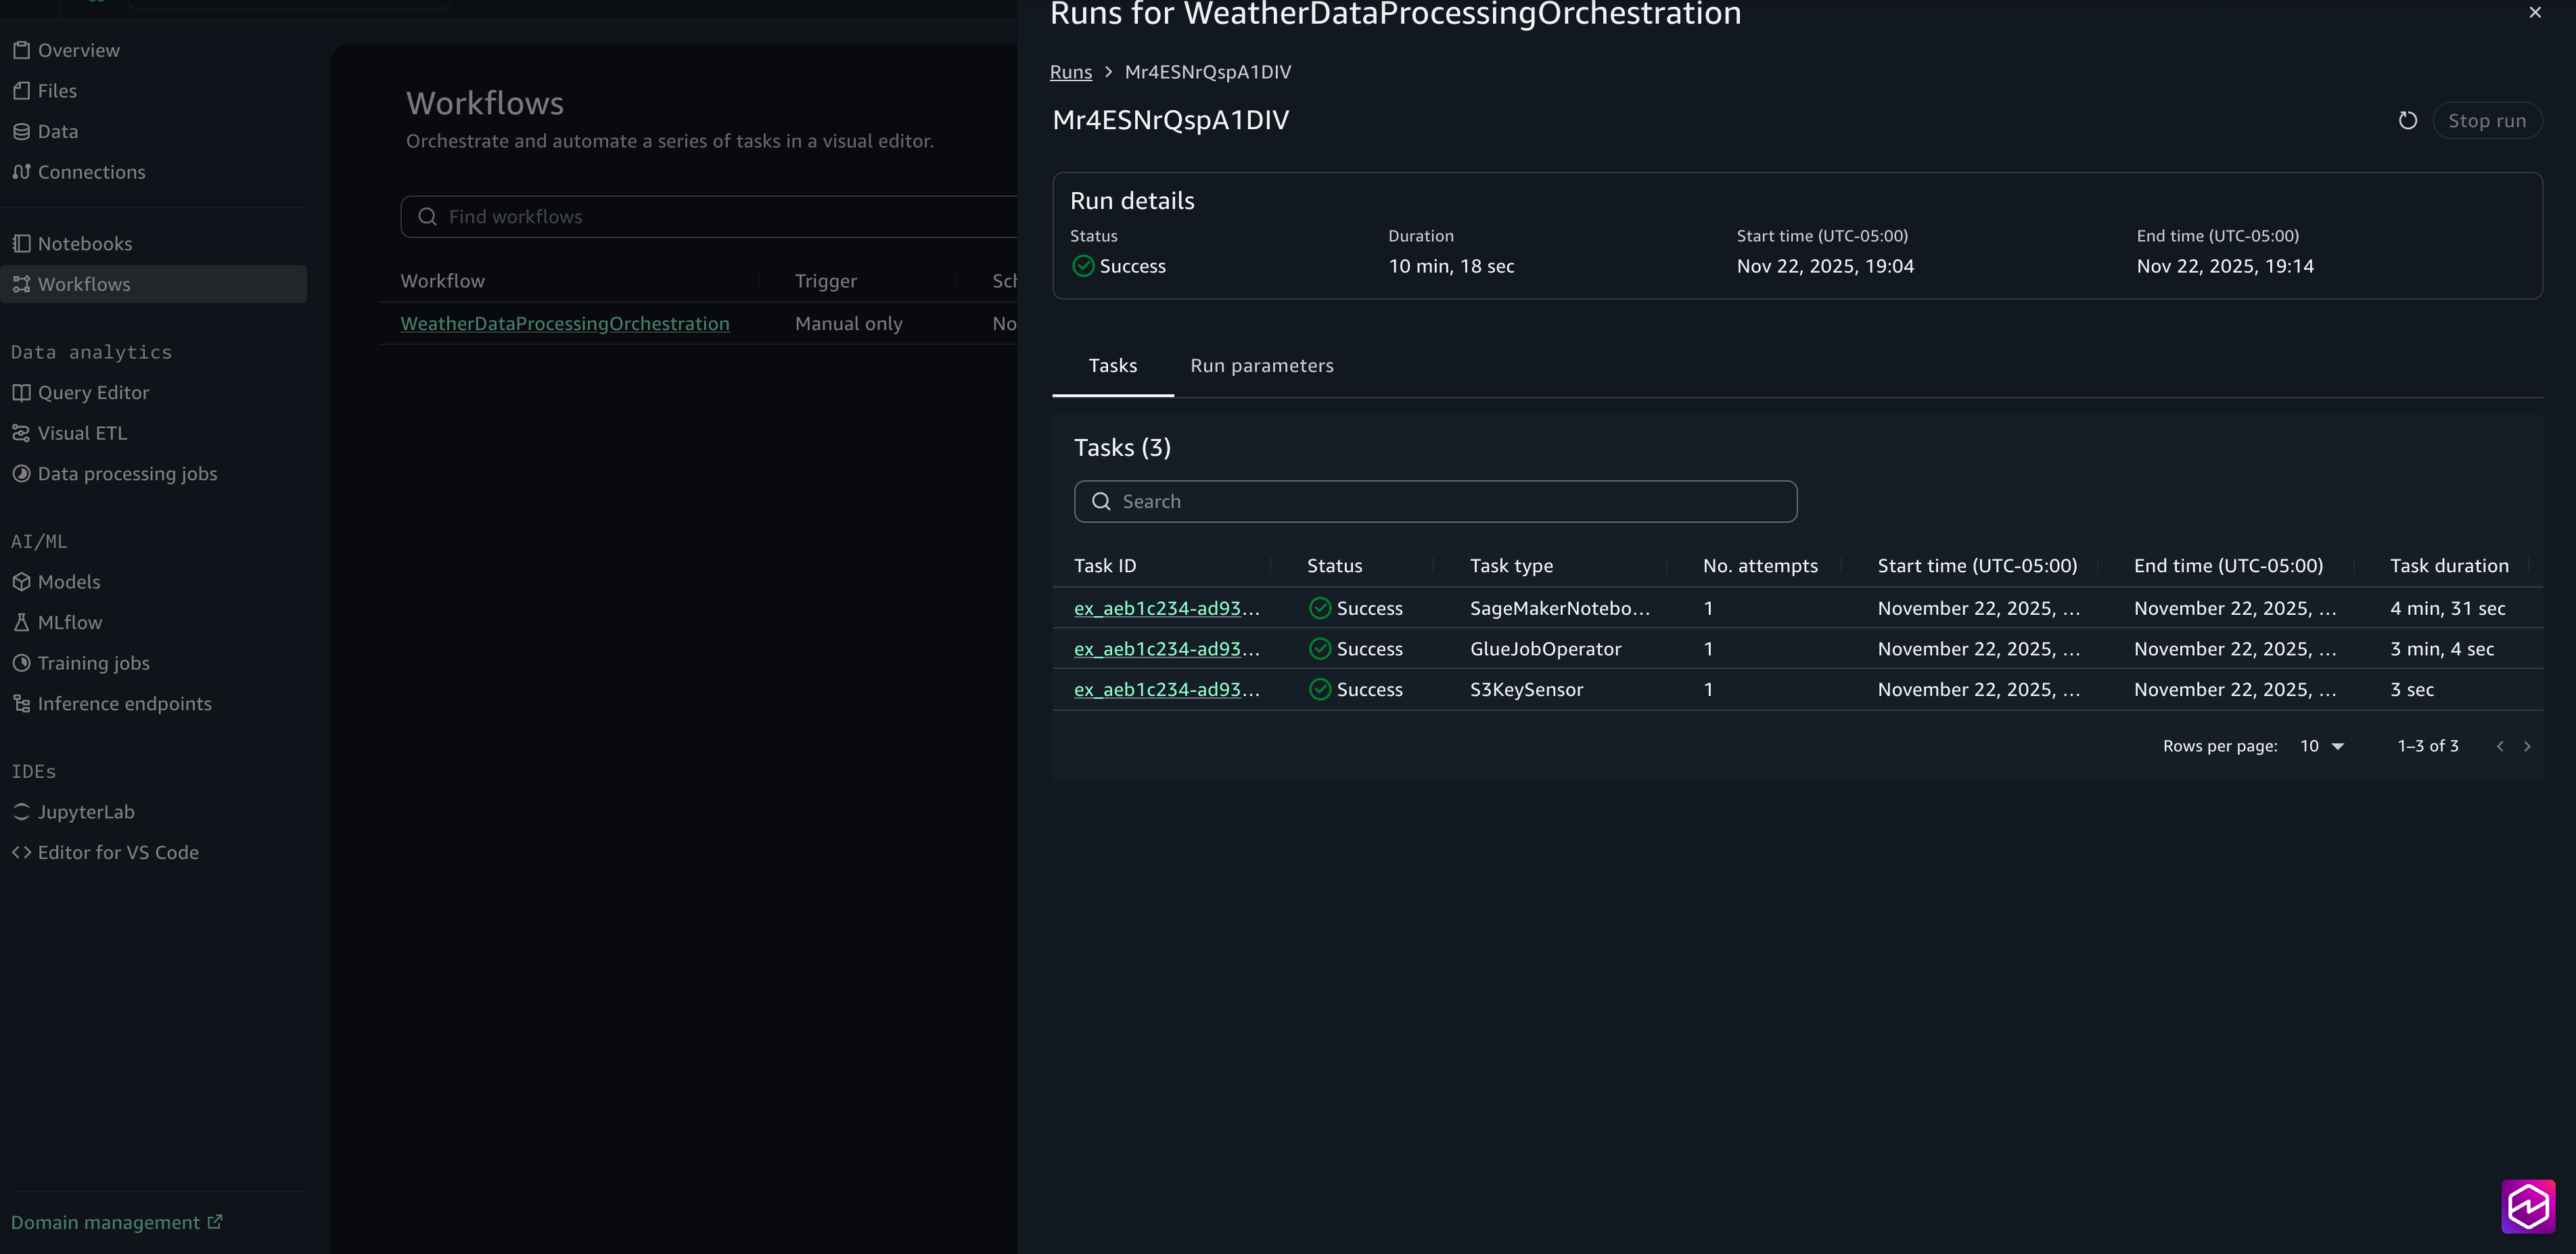
Task: Click the Runs breadcrumb link
Action: click(x=1070, y=72)
